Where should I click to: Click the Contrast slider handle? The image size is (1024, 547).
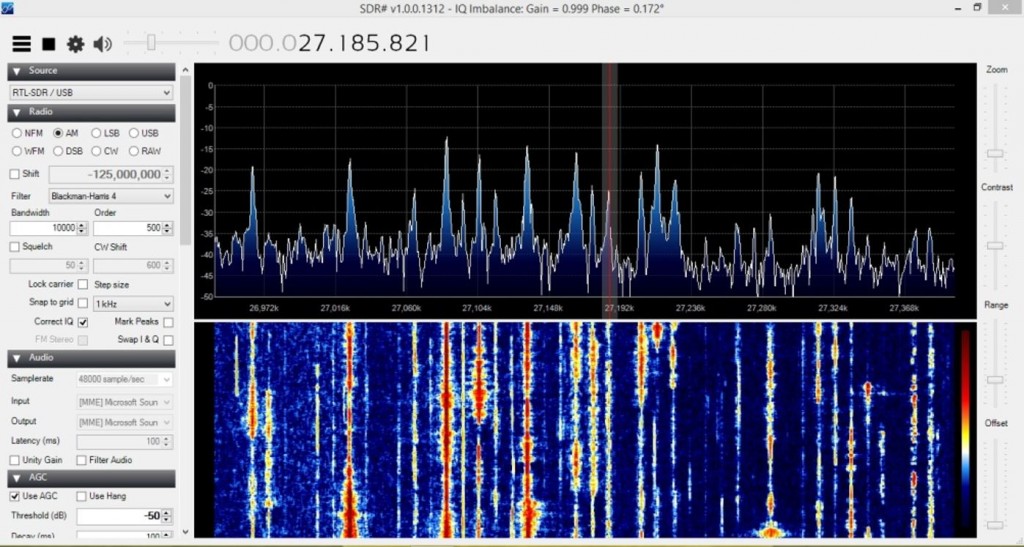[x=994, y=245]
